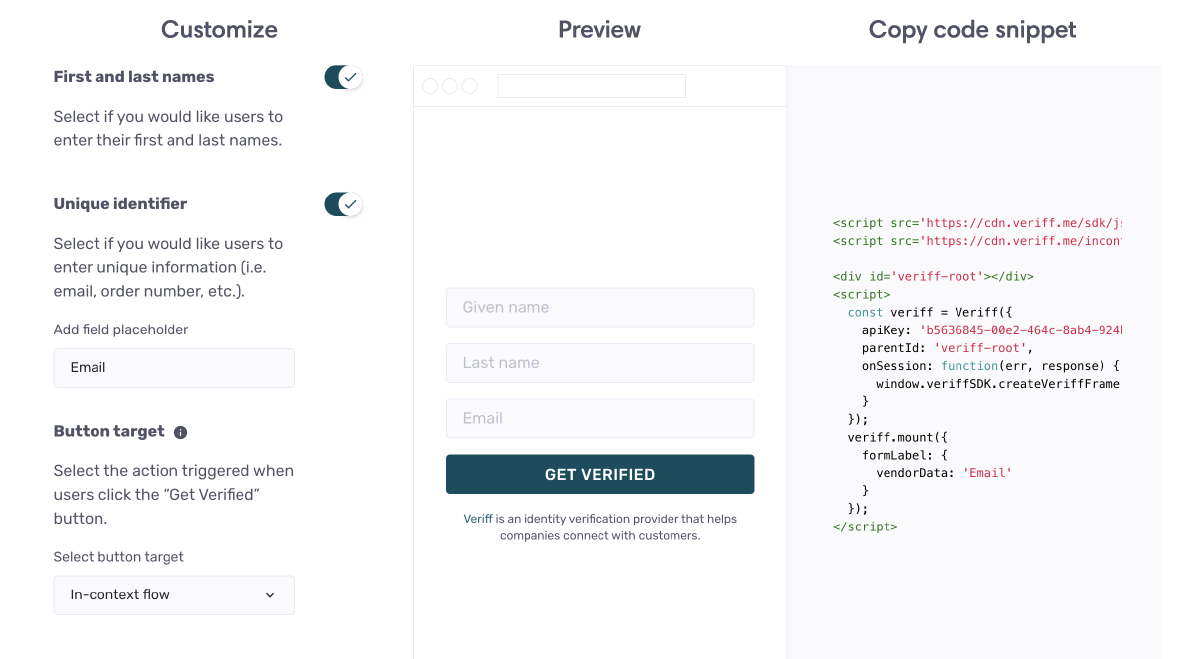Click the third circle in the preview browser bar
The image size is (1200, 659).
click(x=469, y=86)
